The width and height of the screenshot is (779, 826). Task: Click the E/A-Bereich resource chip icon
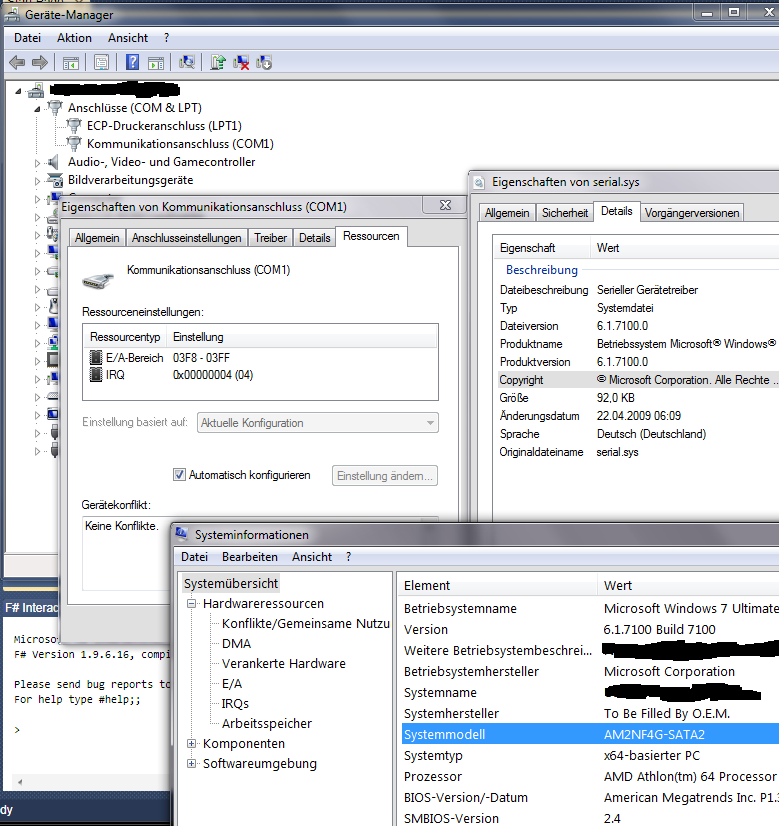[96, 358]
